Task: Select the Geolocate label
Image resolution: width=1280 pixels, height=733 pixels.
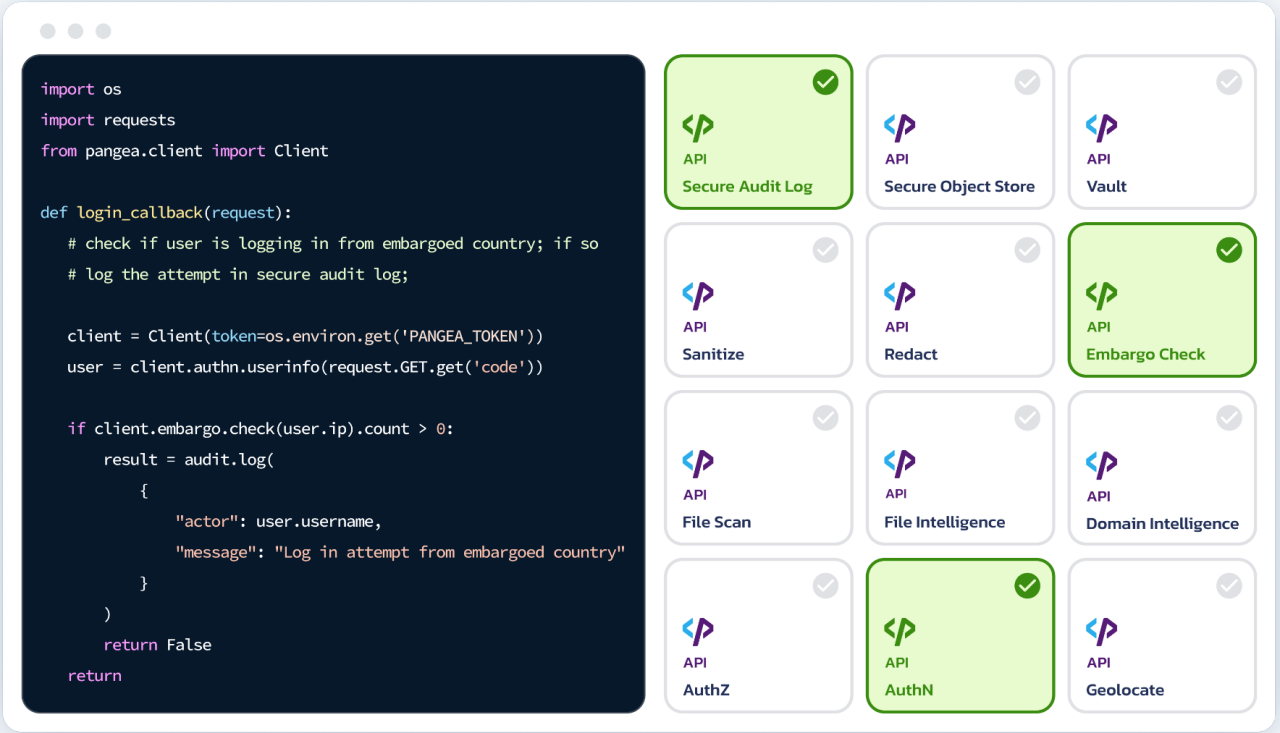Action: coord(1124,690)
